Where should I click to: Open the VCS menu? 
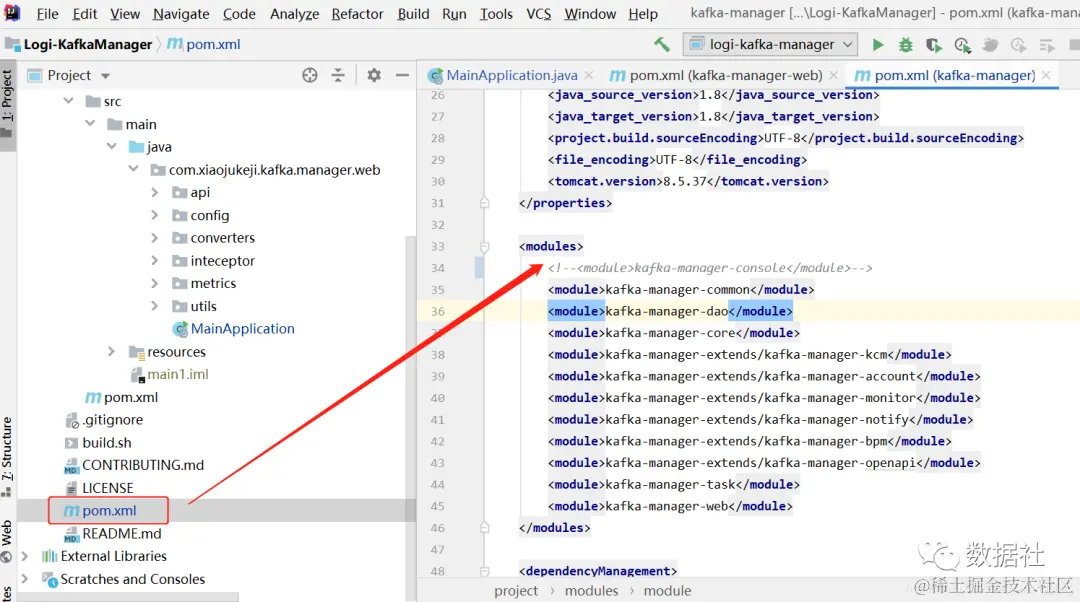(539, 14)
